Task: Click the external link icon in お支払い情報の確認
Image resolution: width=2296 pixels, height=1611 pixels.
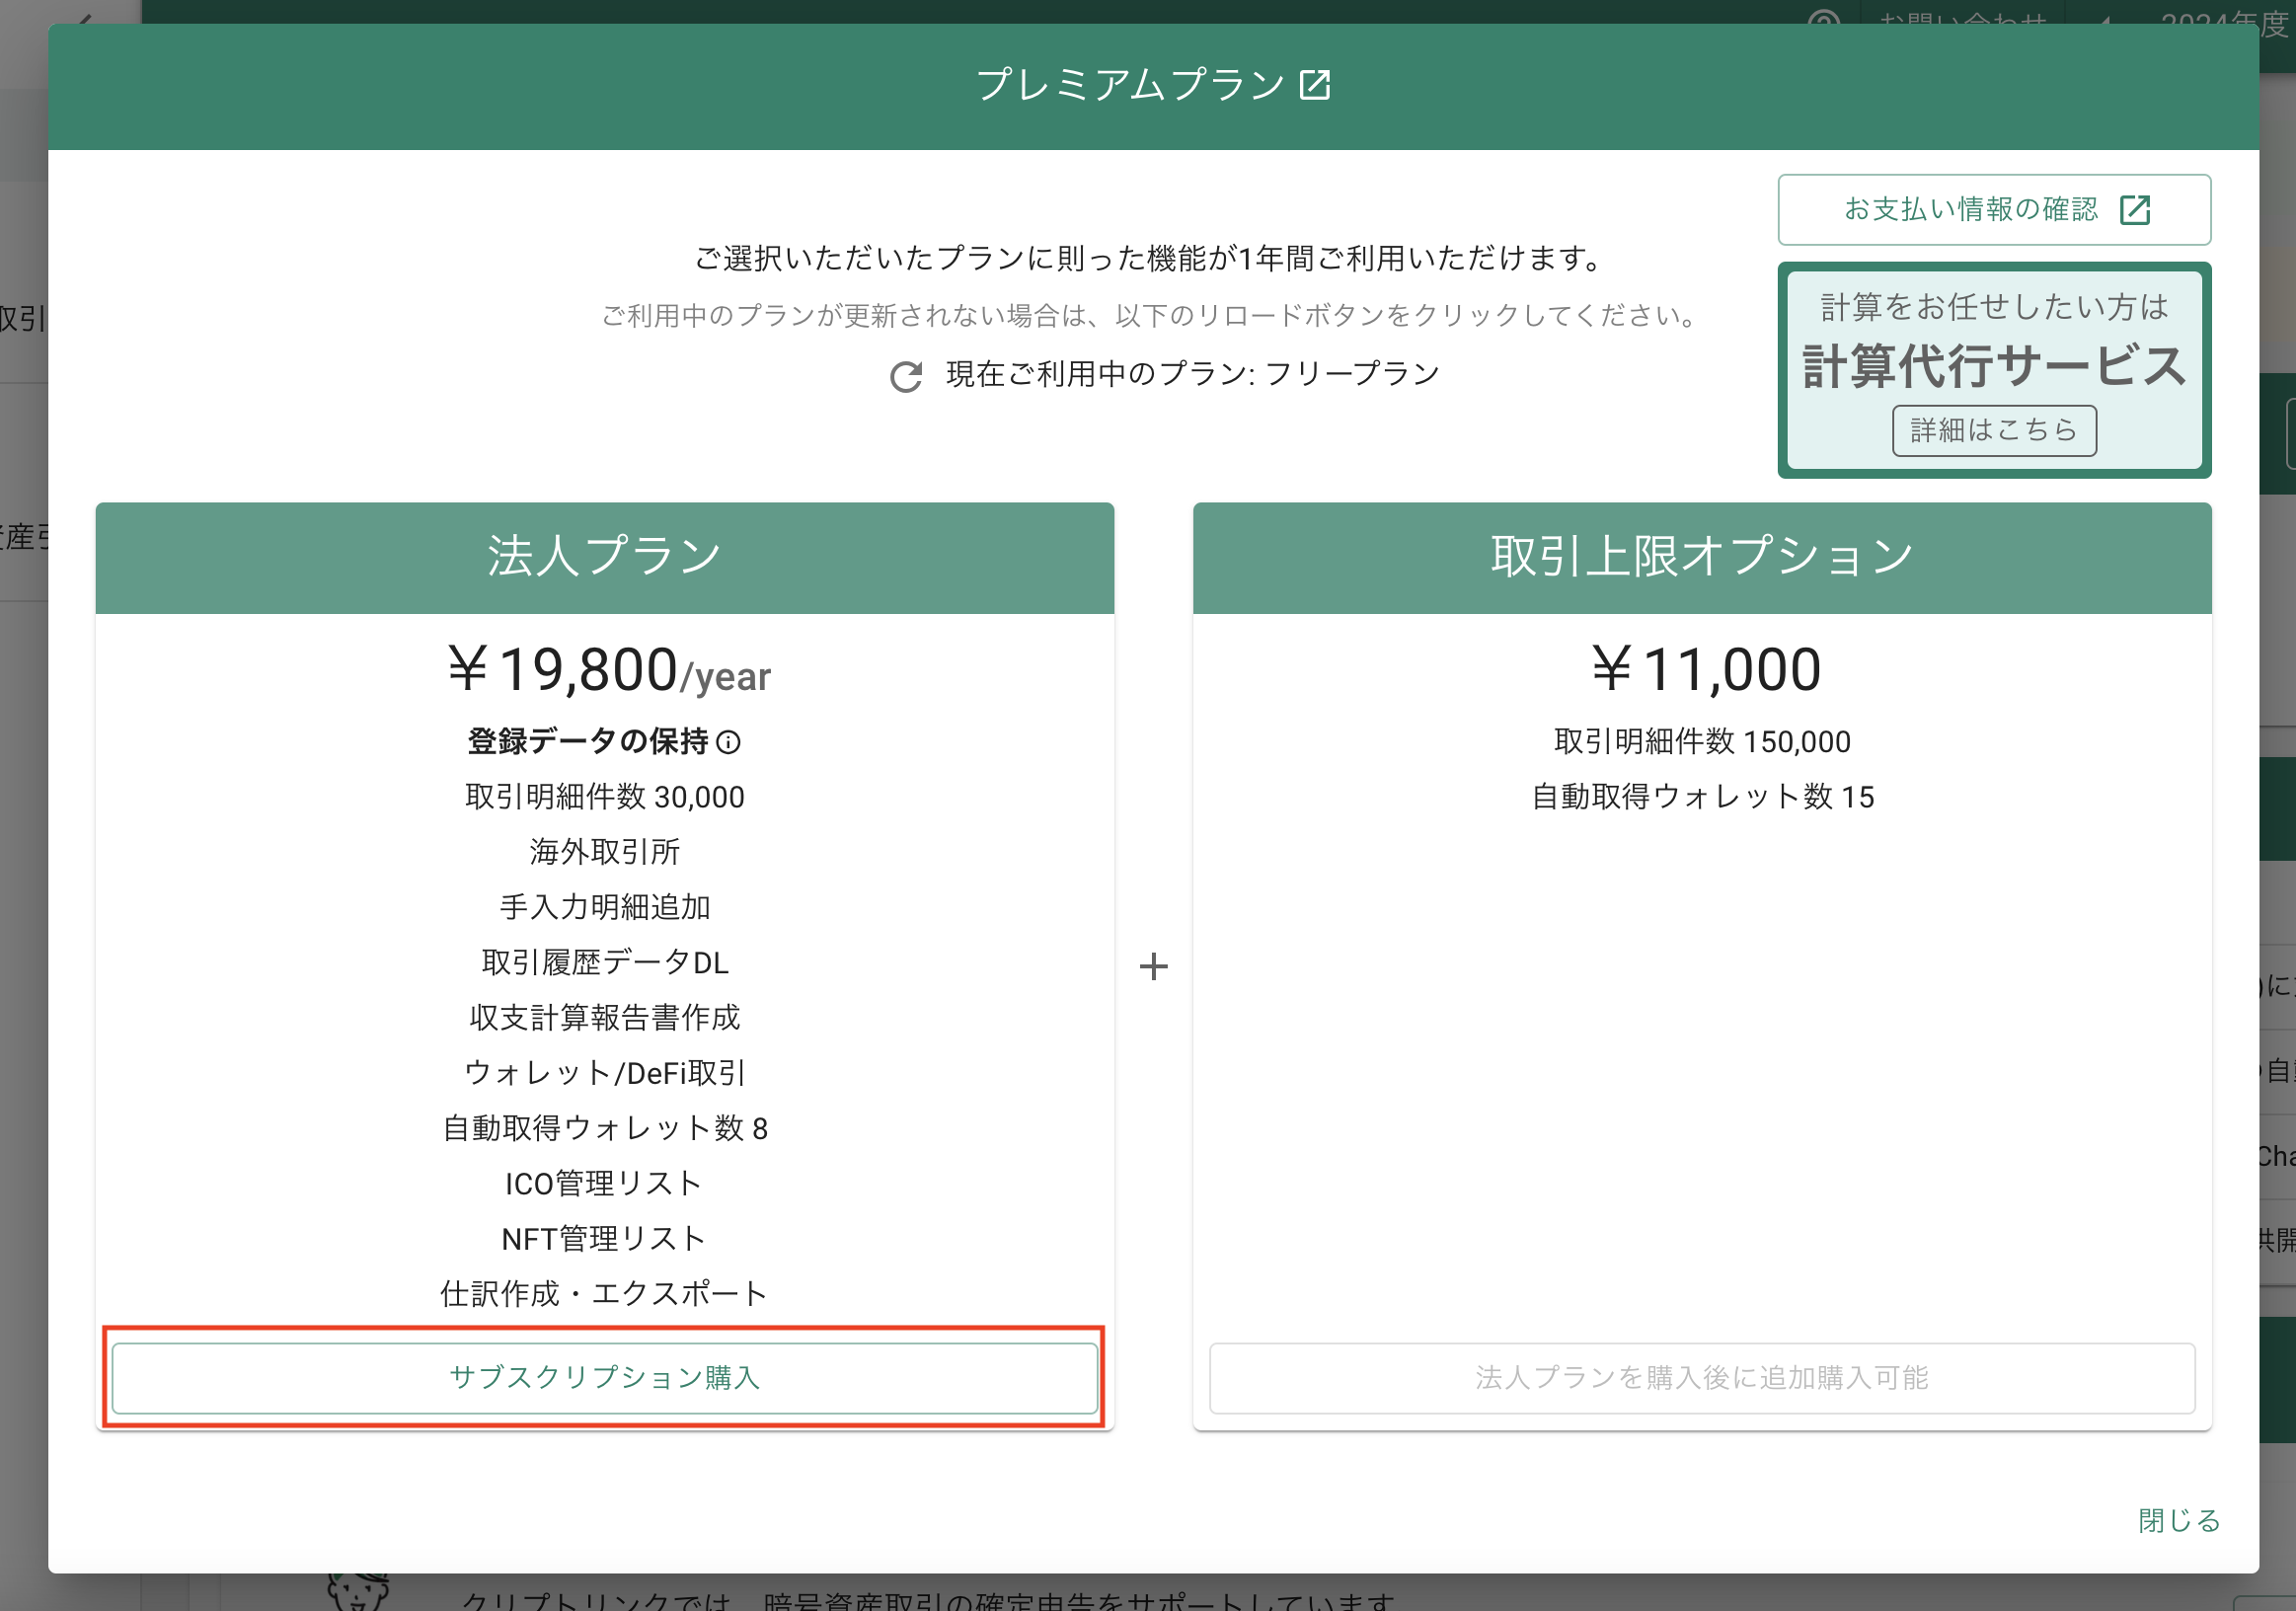Action: pos(2134,210)
